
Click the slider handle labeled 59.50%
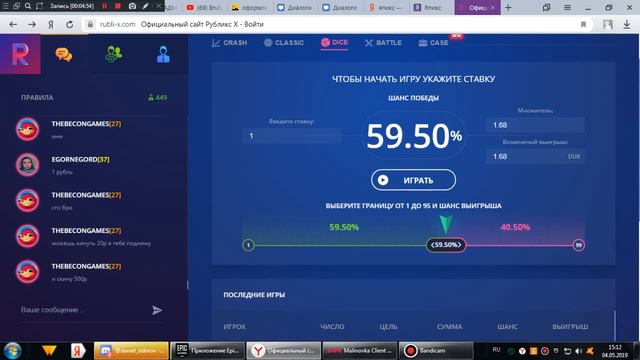pyautogui.click(x=446, y=245)
